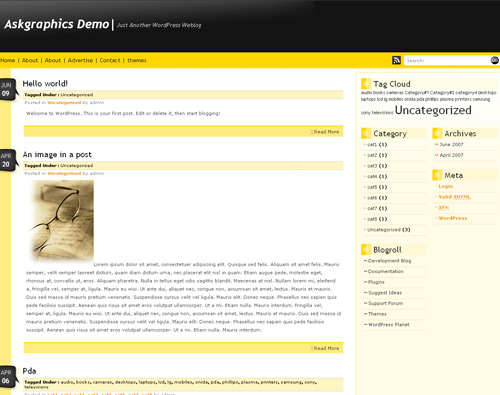Open Suggest Ideas in Blogroll
This screenshot has width=500, height=395.
click(385, 293)
